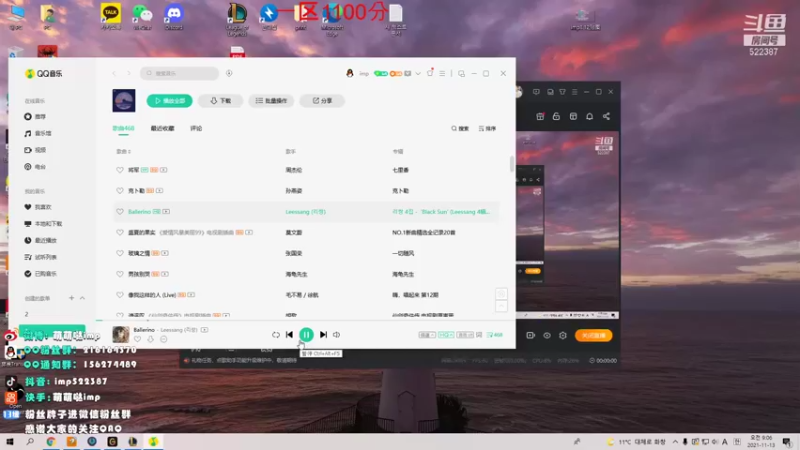Viewport: 800px width, 450px height.
Task: Click the volume speaker icon
Action: (x=336, y=335)
